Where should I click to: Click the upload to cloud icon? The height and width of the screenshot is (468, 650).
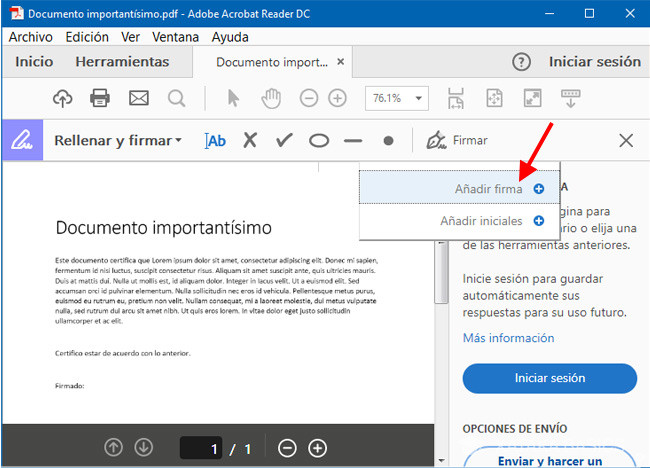pos(63,98)
